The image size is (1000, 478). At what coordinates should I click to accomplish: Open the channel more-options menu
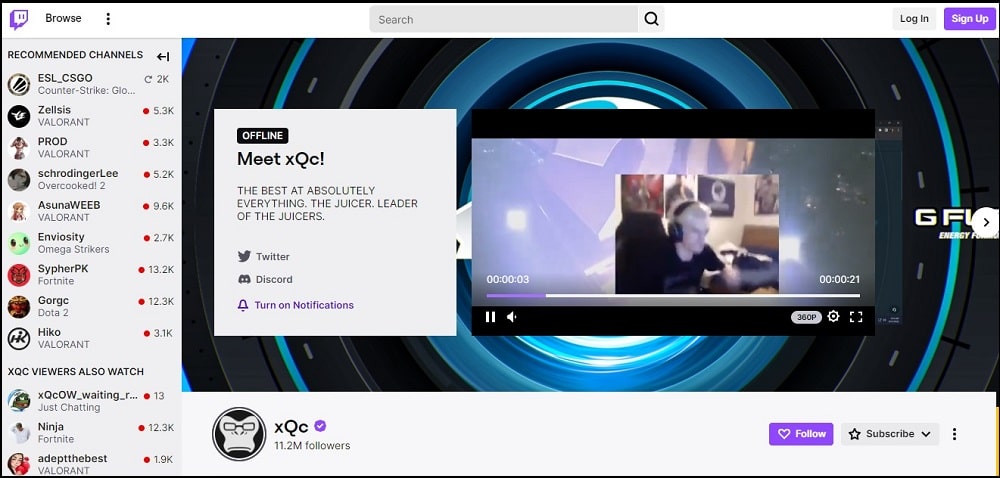954,434
